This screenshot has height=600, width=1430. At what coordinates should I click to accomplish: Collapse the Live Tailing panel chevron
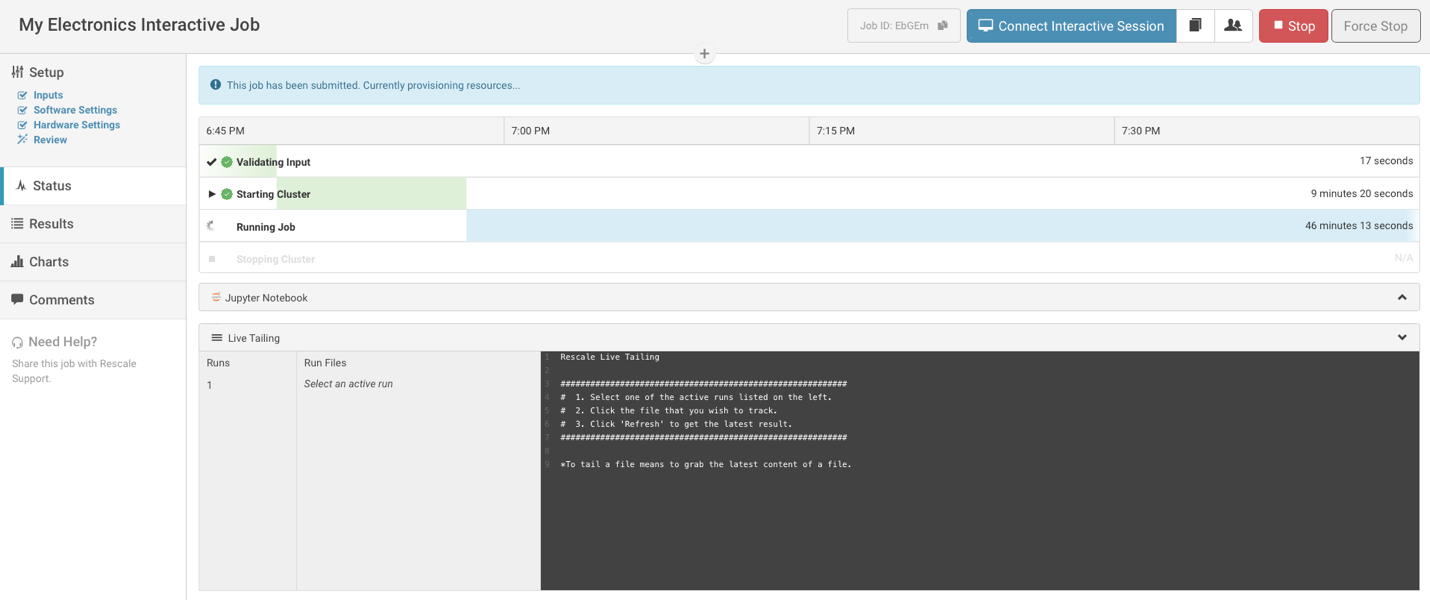(1402, 338)
